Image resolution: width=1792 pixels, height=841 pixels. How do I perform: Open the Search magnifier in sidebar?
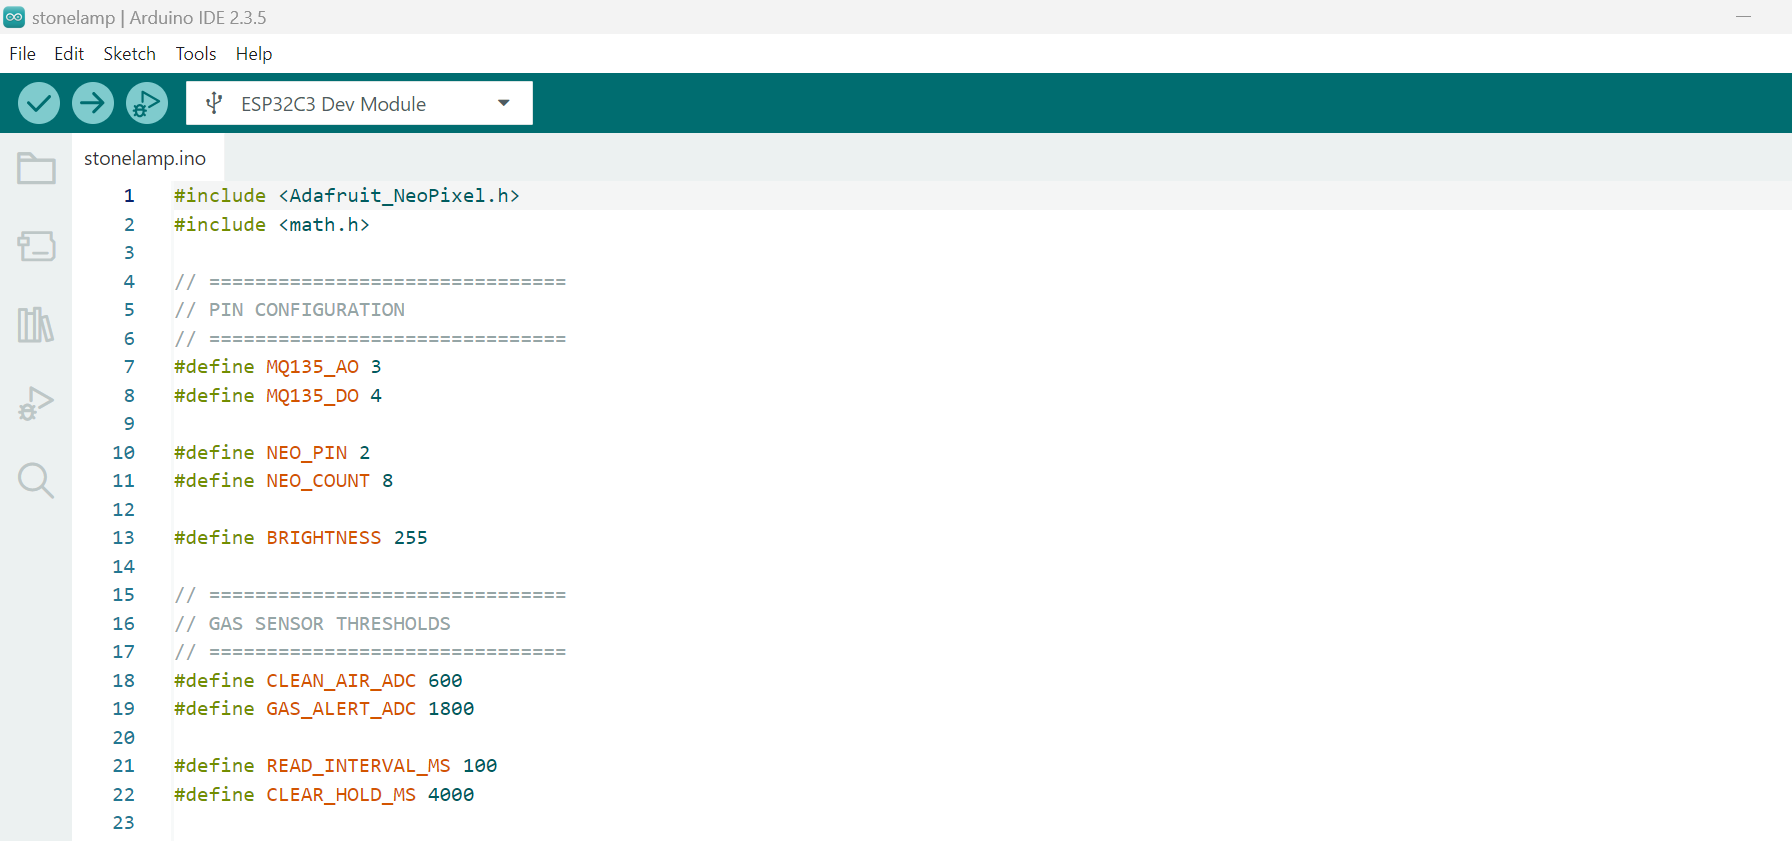36,481
